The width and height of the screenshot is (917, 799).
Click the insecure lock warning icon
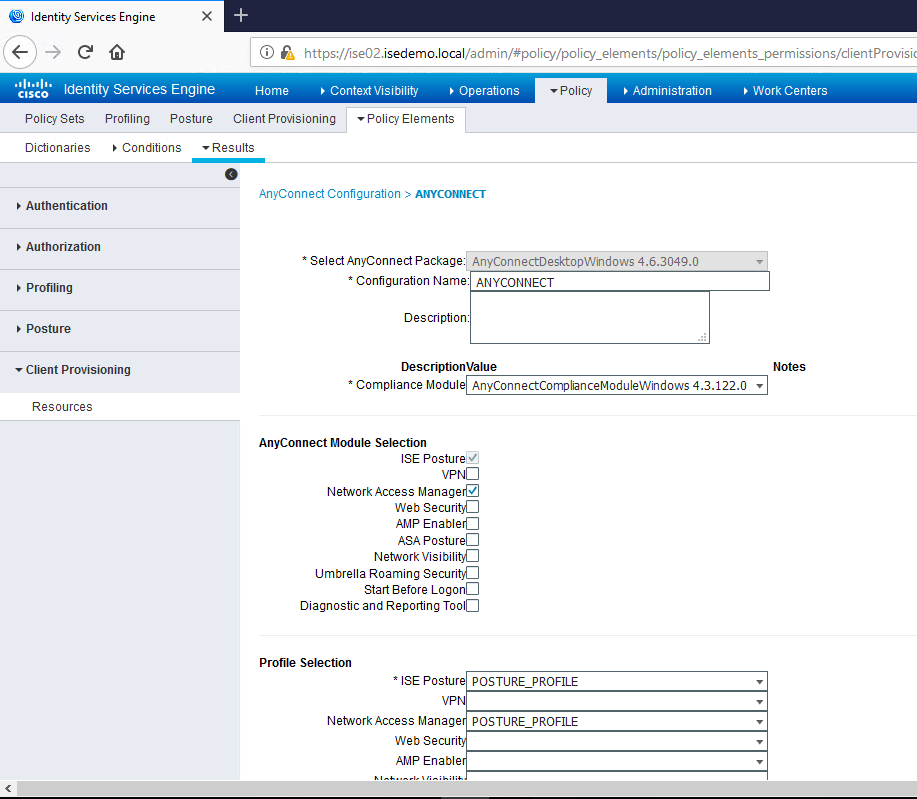pyautogui.click(x=287, y=53)
